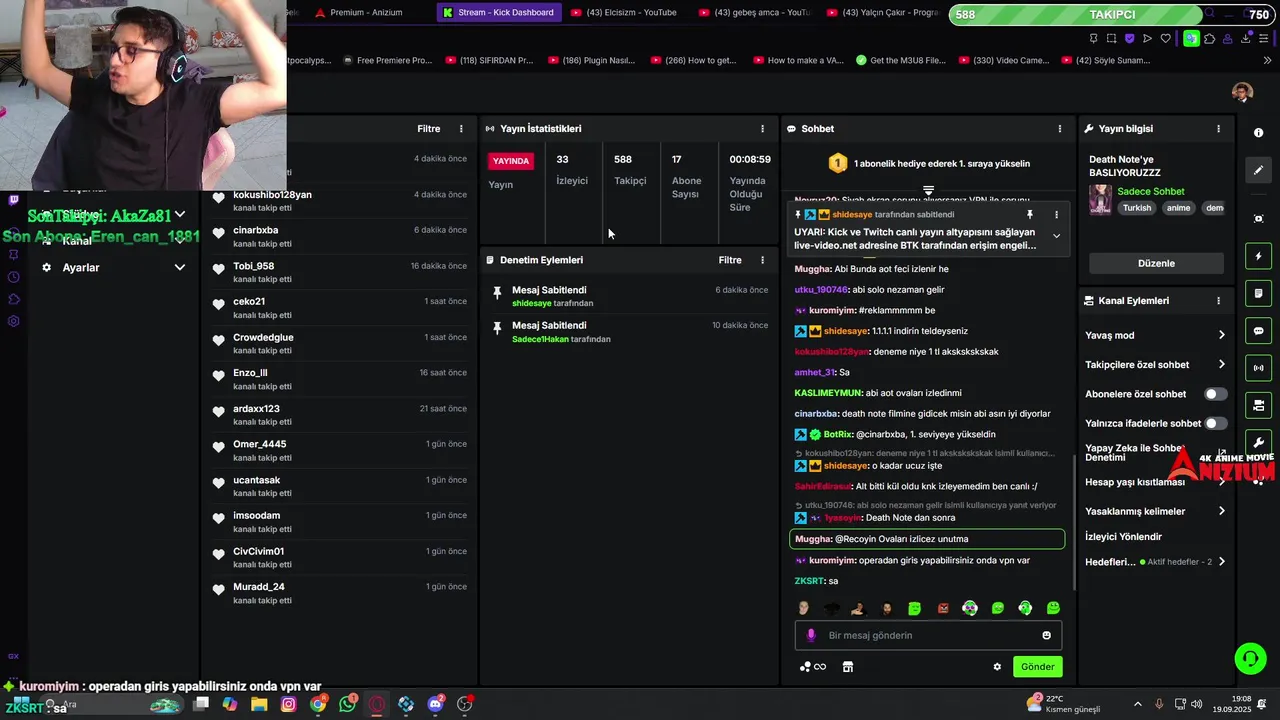Open Kanal Eylemleri panel three-dot menu
The height and width of the screenshot is (720, 1280).
coord(1218,301)
